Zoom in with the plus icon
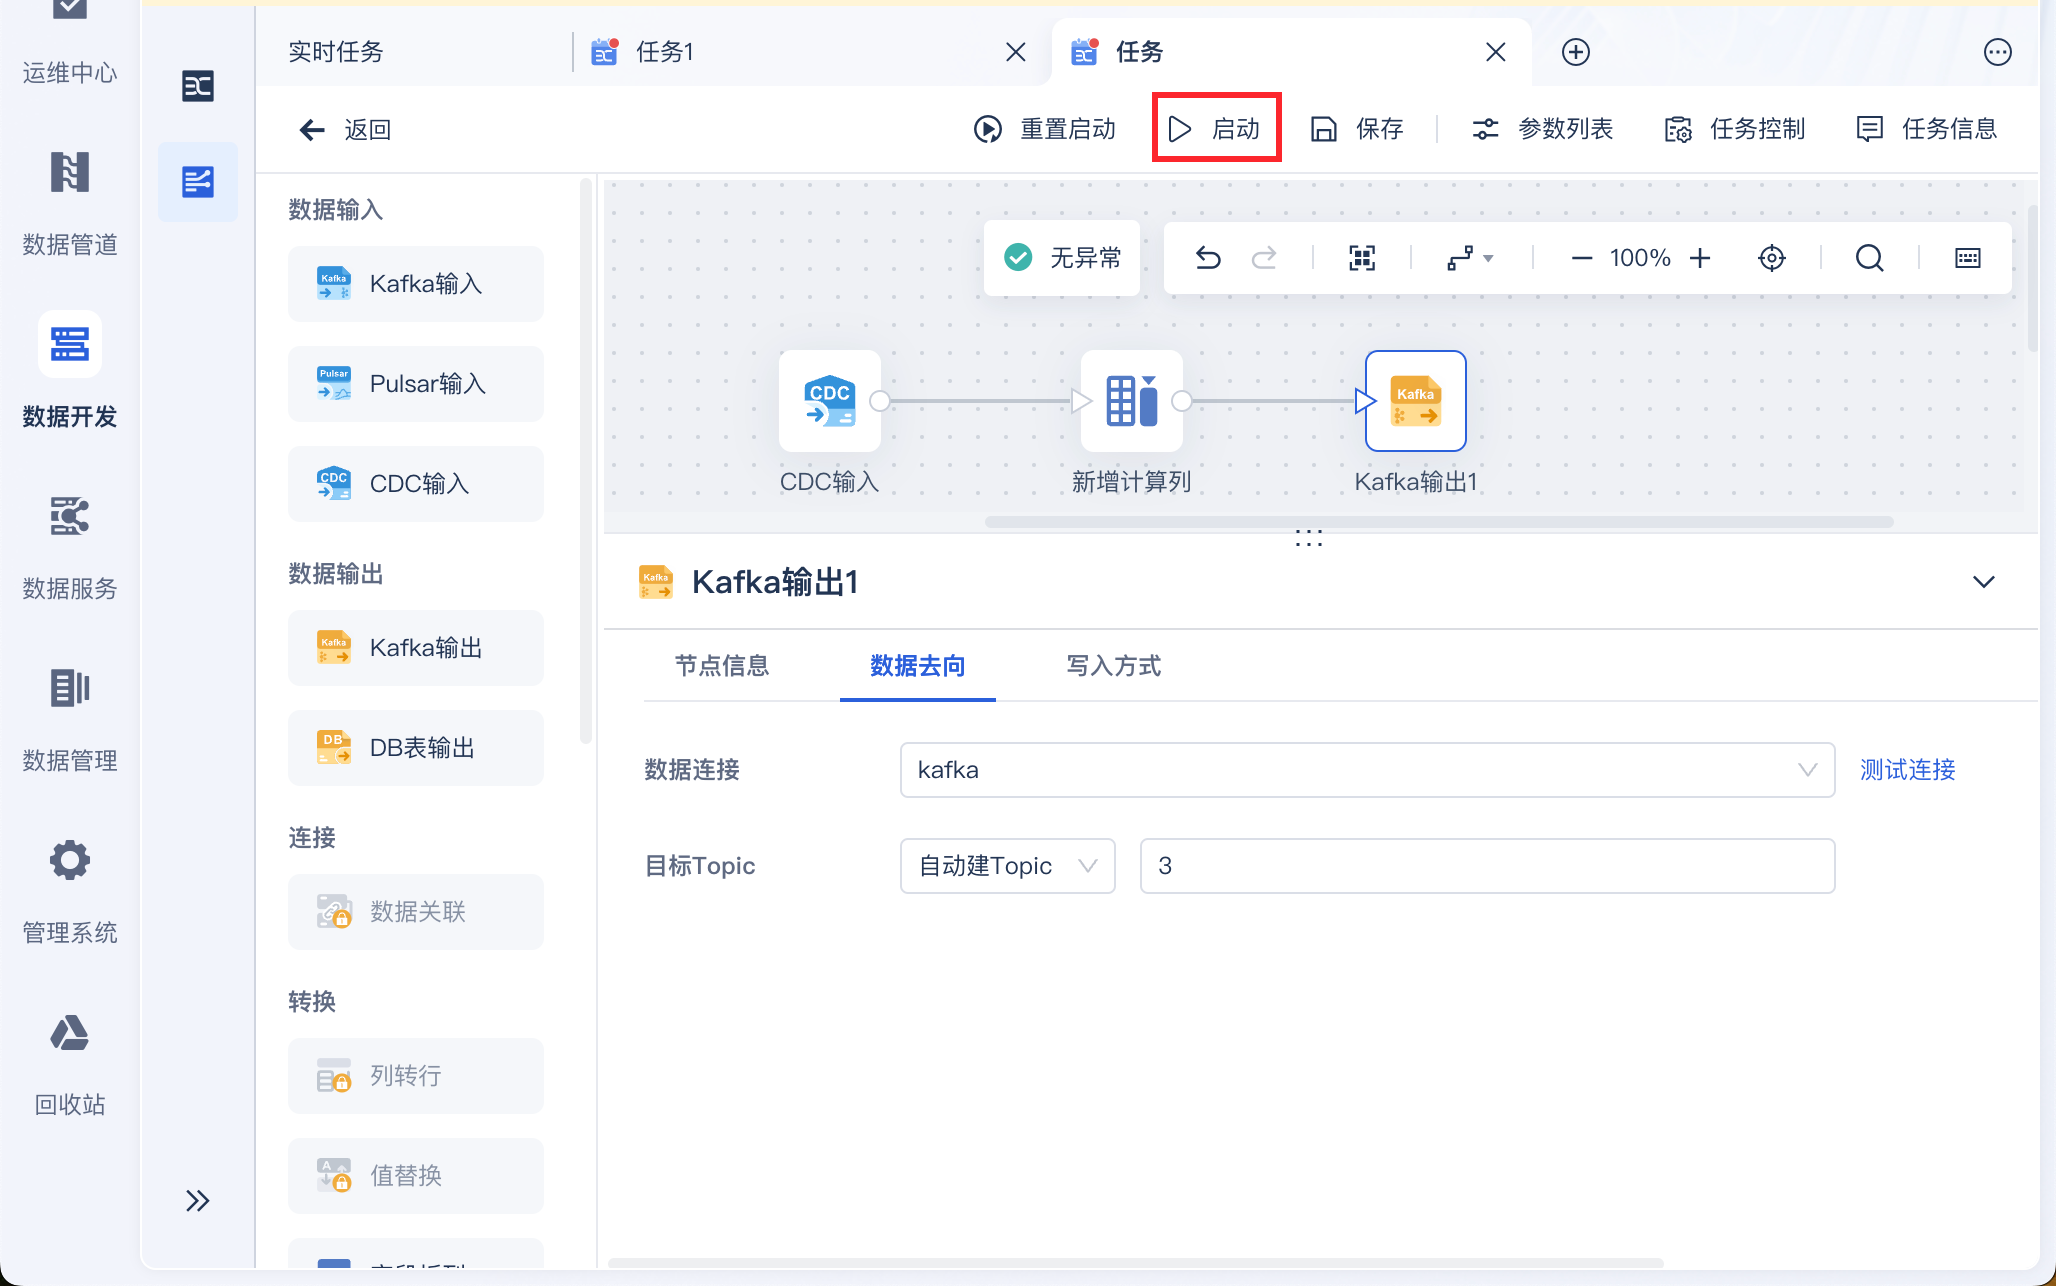Image resolution: width=2056 pixels, height=1286 pixels. pyautogui.click(x=1700, y=258)
